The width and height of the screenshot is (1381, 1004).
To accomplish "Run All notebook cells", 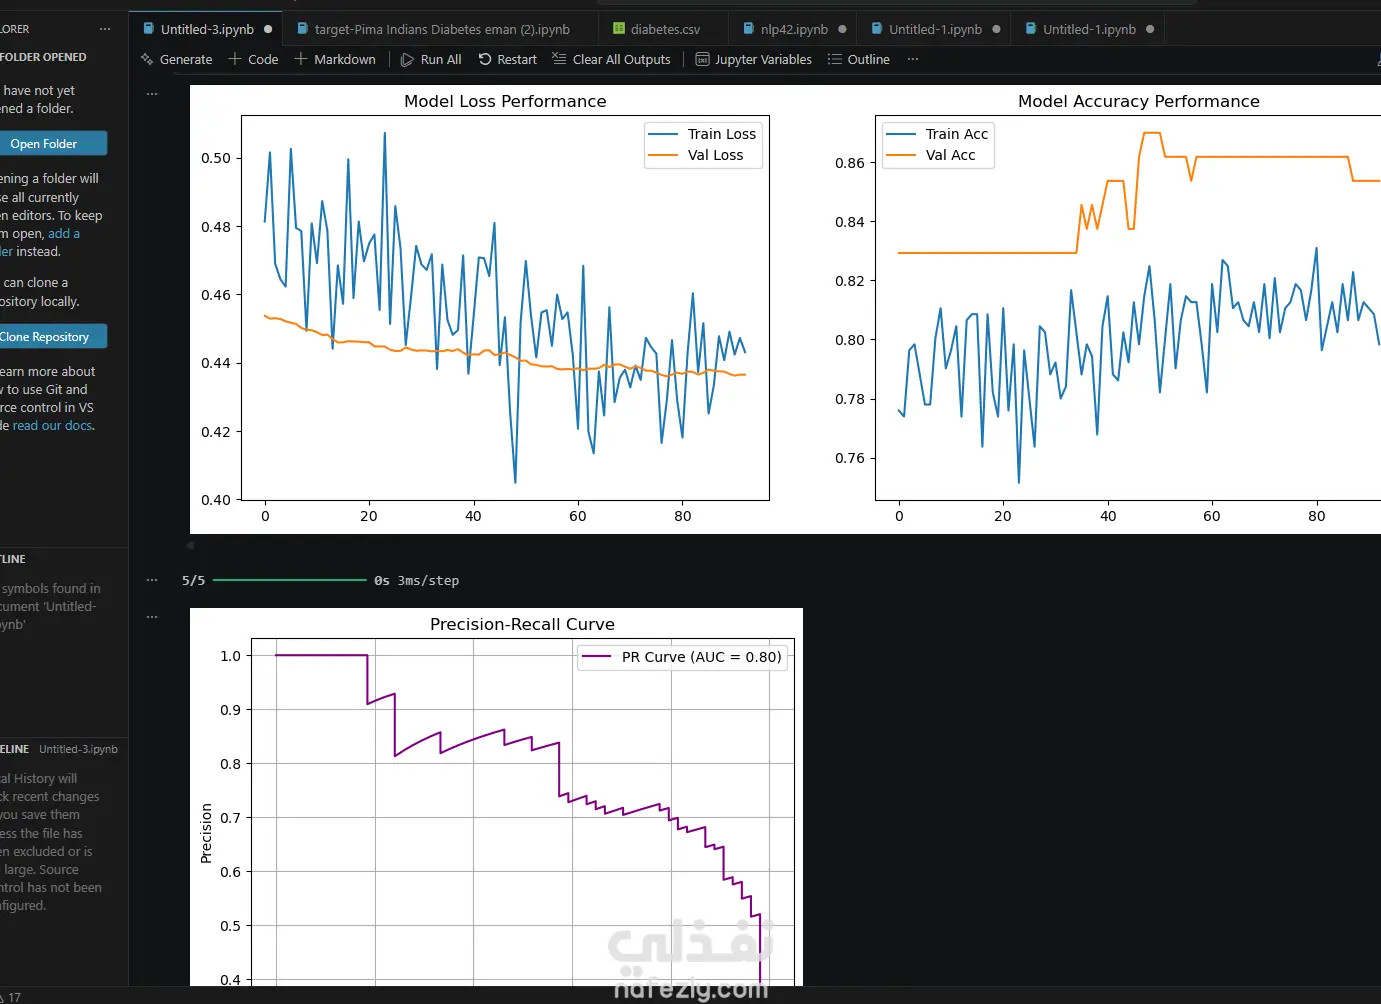I will tap(431, 59).
